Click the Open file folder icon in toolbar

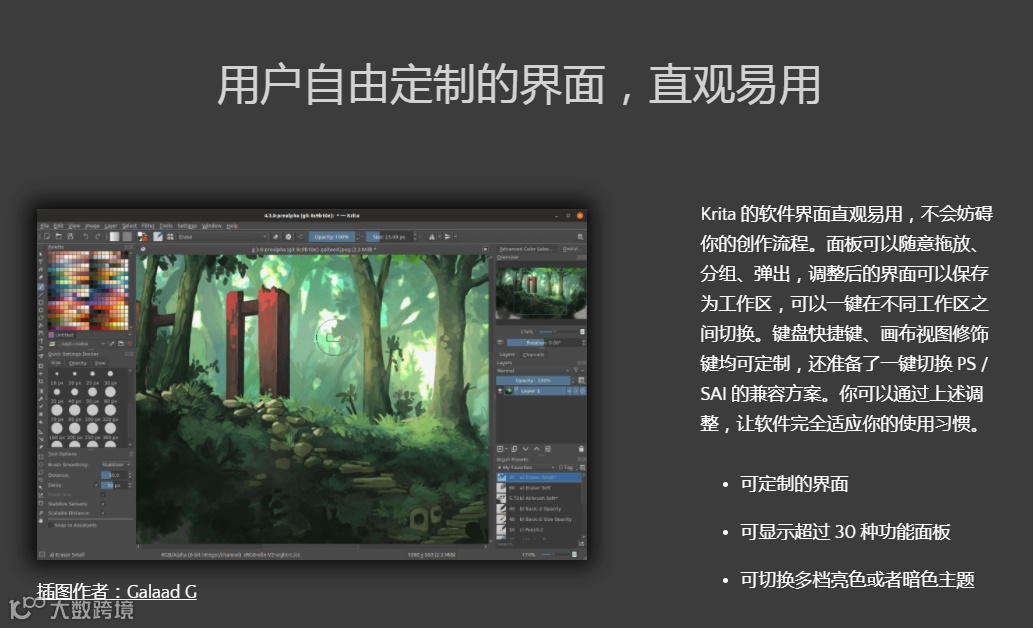click(x=59, y=237)
